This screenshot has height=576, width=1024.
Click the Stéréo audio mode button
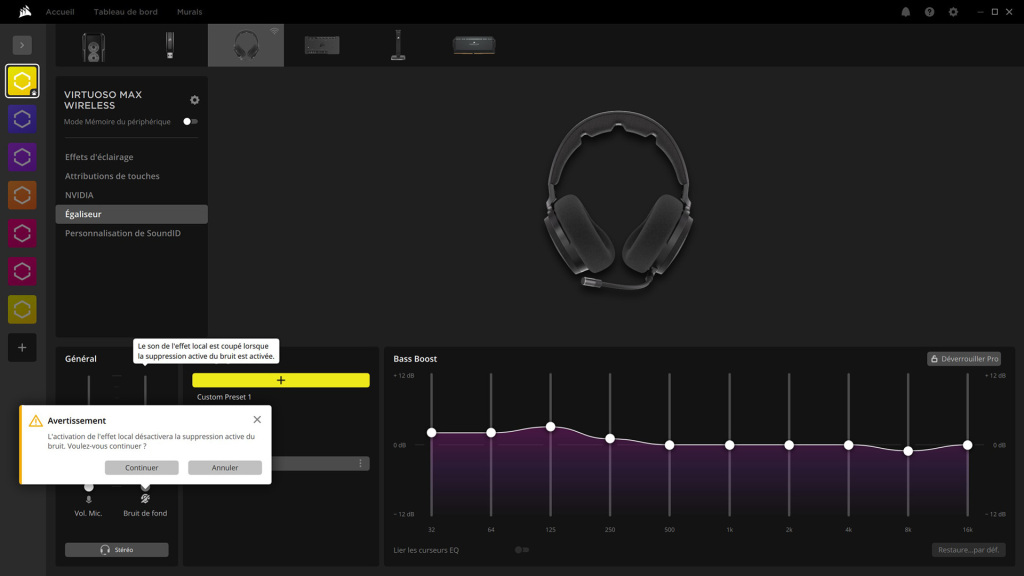117,550
